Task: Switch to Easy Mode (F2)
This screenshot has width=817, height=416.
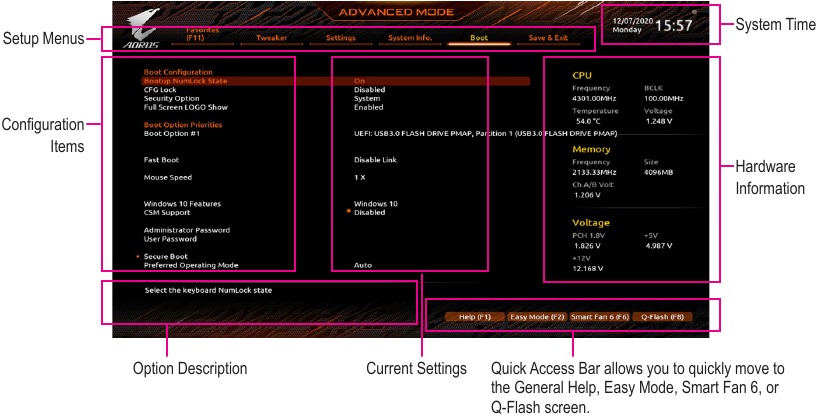Action: coord(537,316)
